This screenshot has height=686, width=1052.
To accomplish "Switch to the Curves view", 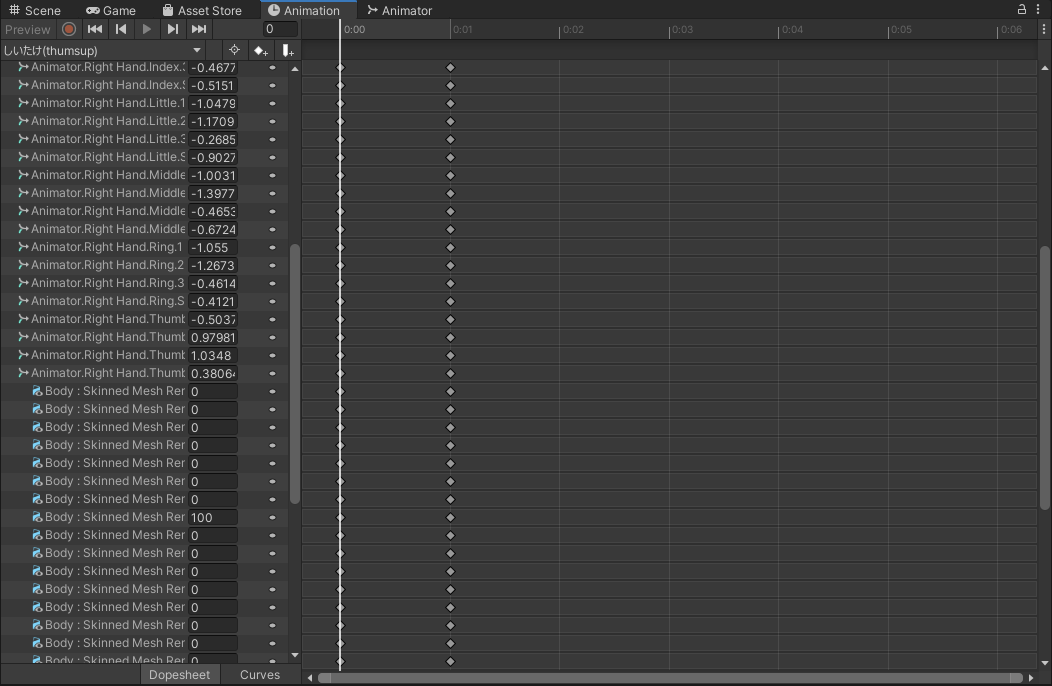I will (x=259, y=675).
